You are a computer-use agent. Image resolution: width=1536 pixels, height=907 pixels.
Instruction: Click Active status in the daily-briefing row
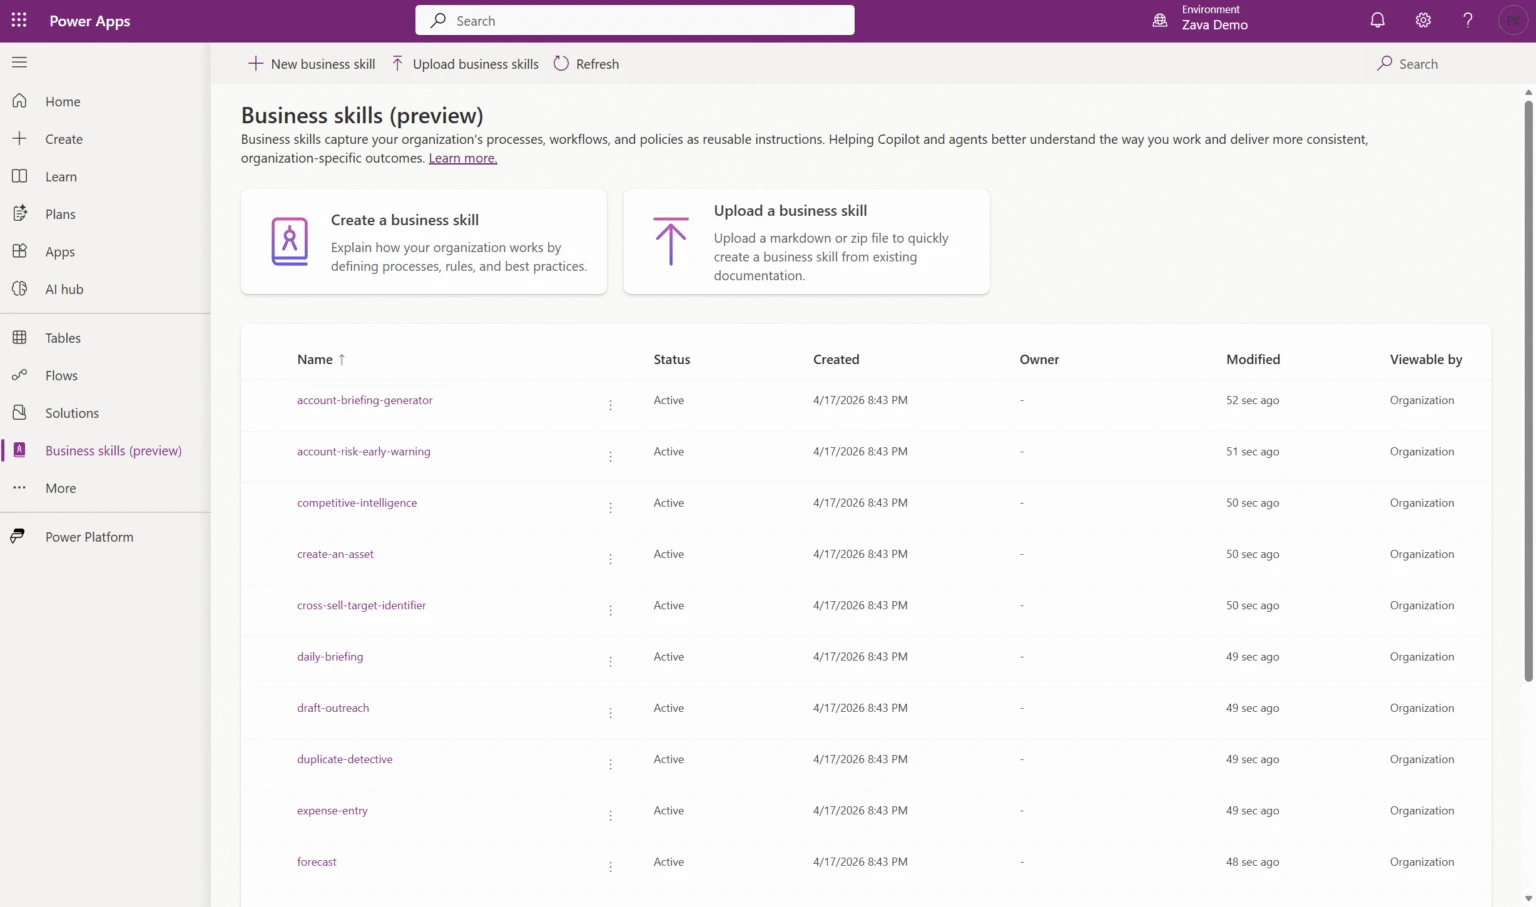click(x=669, y=657)
